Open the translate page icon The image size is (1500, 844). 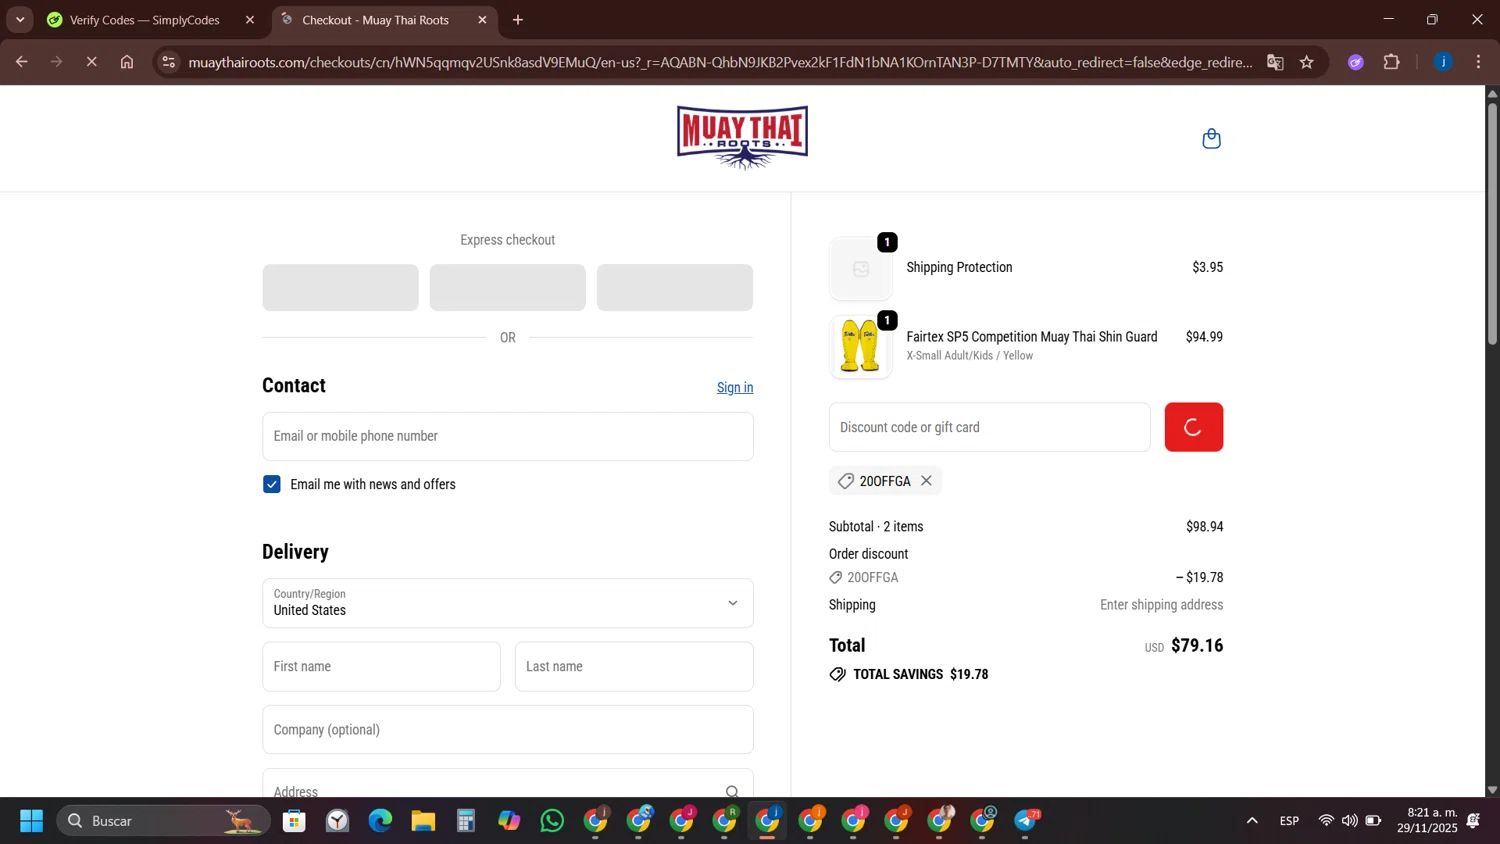[x=1275, y=62]
